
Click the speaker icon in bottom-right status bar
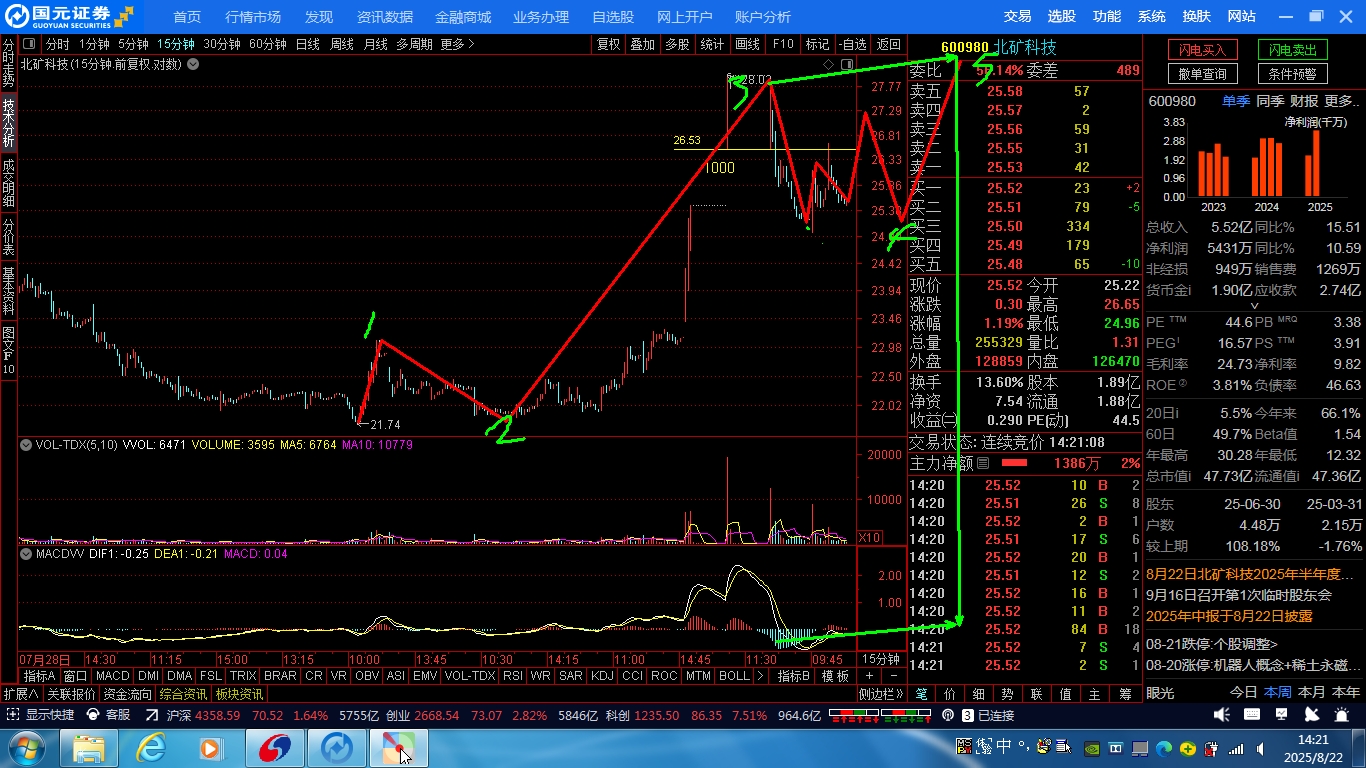tap(1221, 715)
